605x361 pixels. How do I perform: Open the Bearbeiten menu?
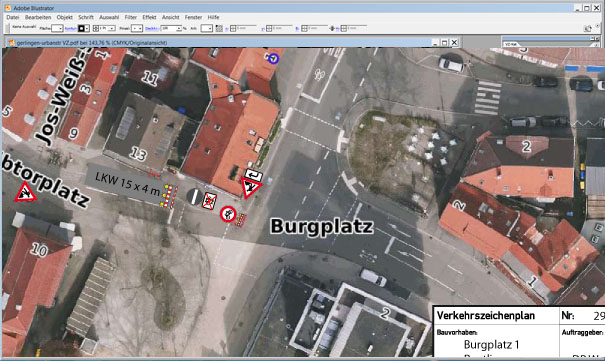tap(38, 17)
